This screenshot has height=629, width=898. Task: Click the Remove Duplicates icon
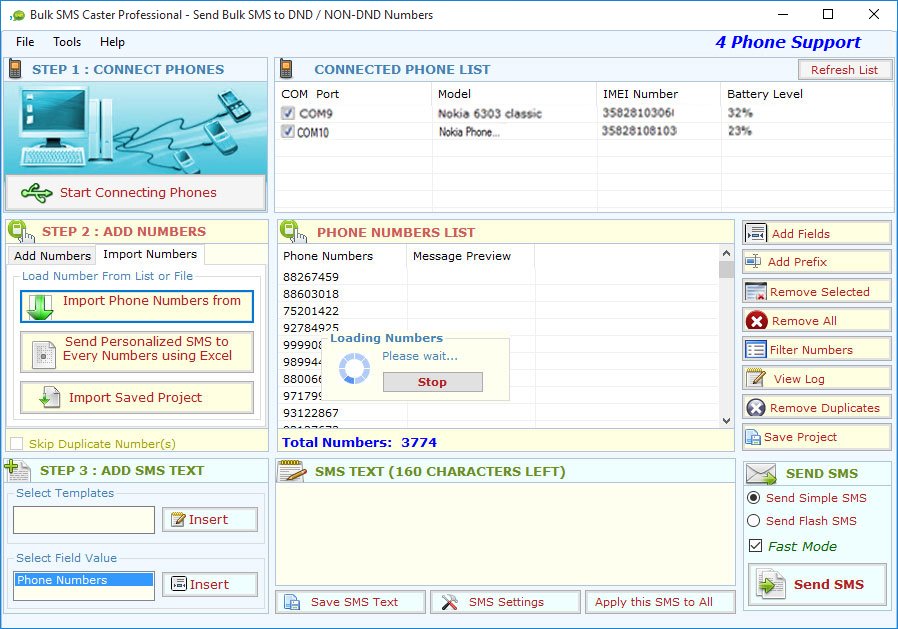pos(756,408)
